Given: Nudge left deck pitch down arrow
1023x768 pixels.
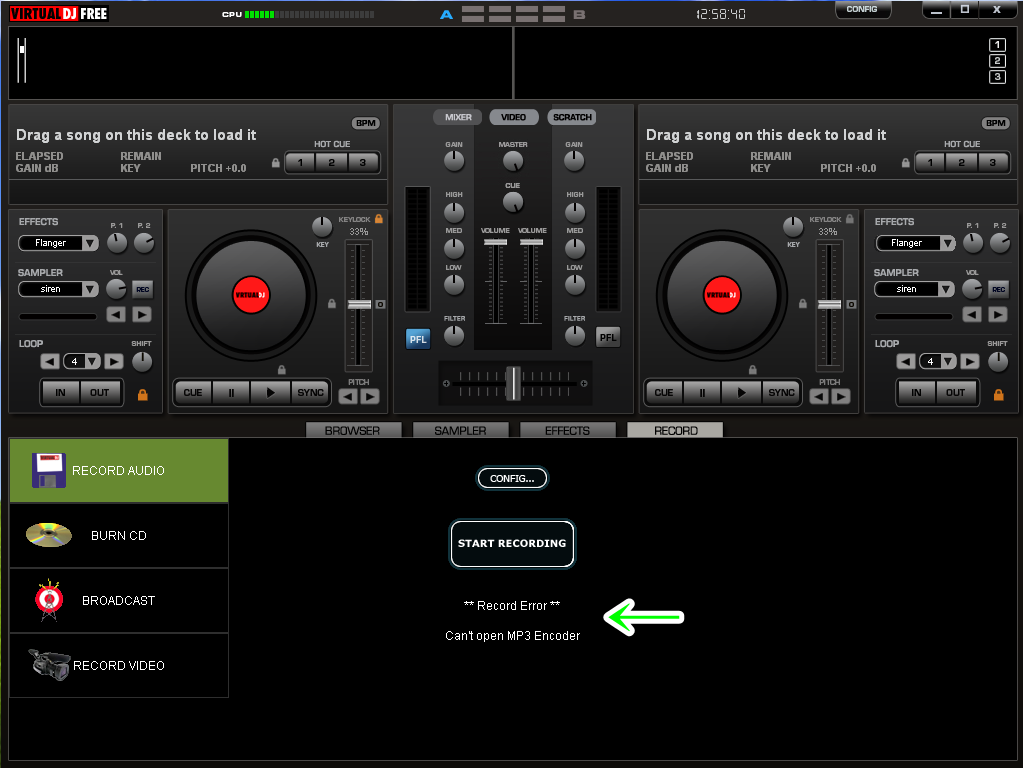Looking at the screenshot, I should [x=348, y=396].
